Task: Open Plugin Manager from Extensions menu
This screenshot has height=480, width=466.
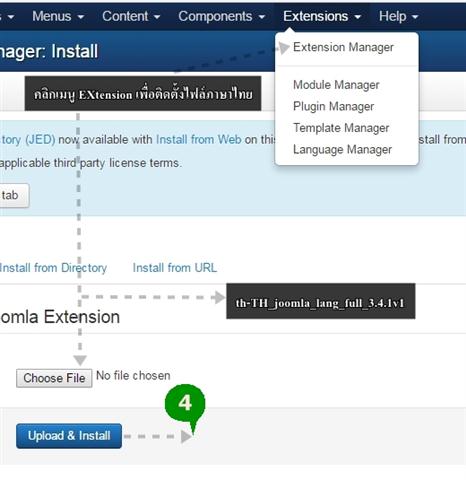Action: click(333, 107)
